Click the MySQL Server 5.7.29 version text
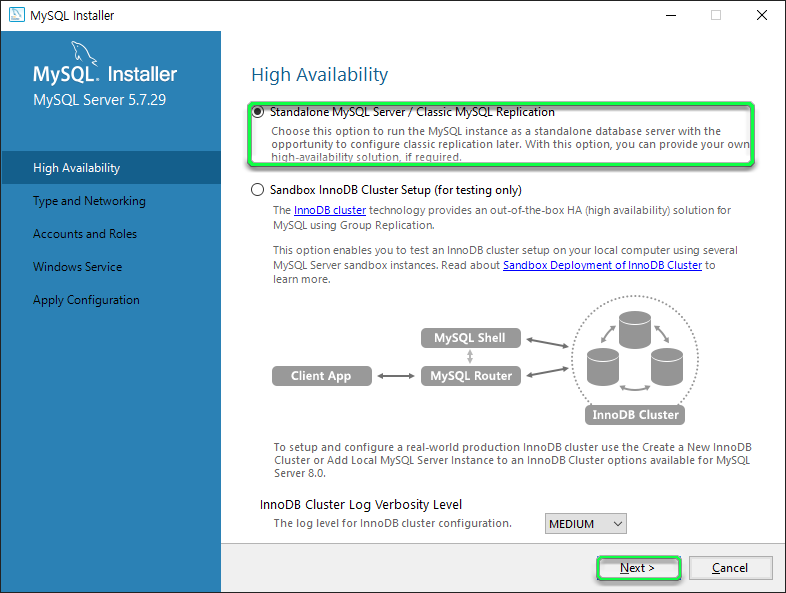This screenshot has width=786, height=593. (99, 100)
